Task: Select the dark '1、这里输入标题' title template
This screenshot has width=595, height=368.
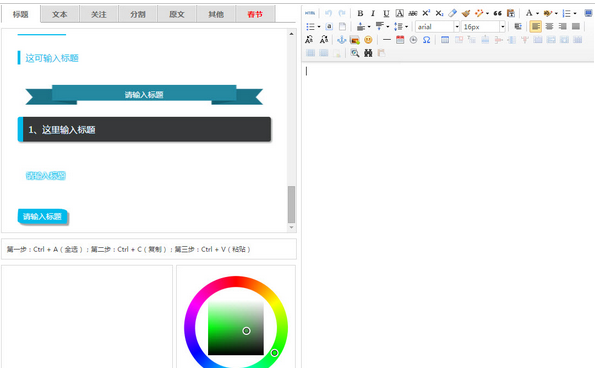Action: (145, 129)
